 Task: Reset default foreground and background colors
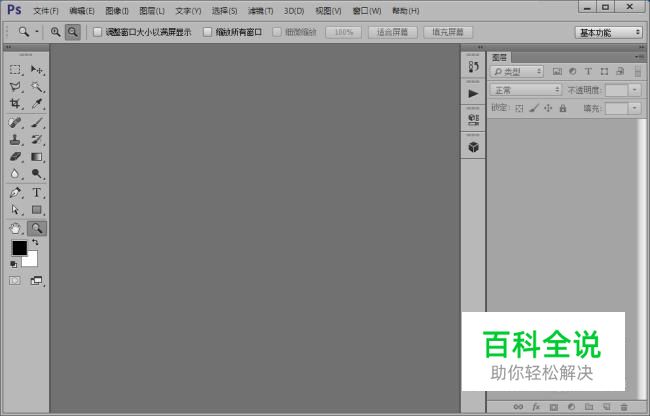click(x=14, y=264)
